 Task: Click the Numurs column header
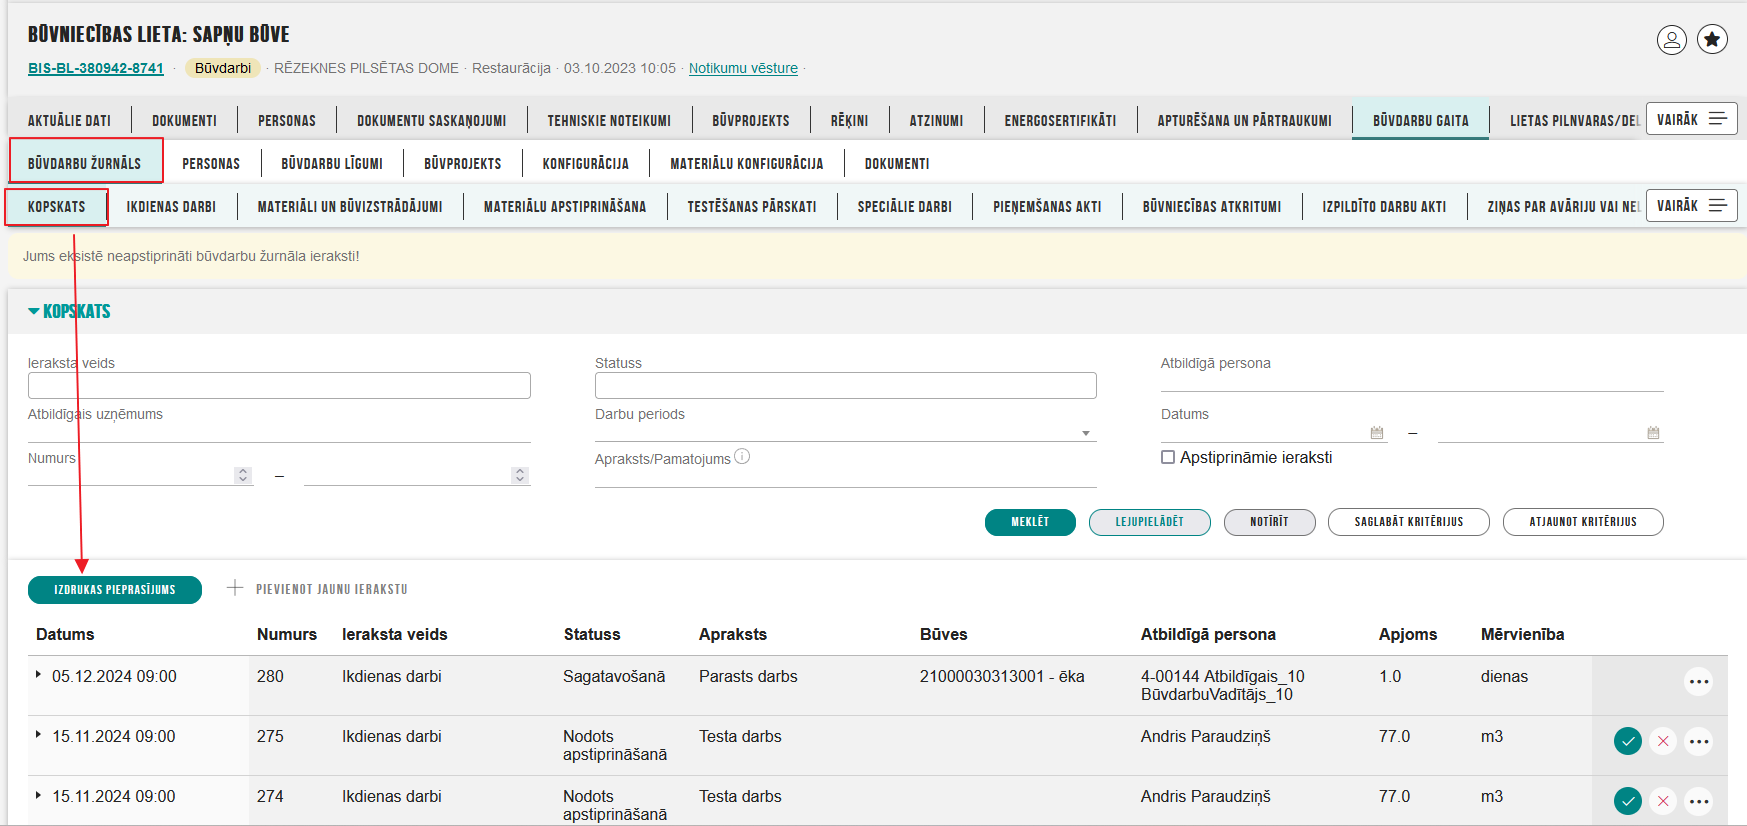[287, 634]
